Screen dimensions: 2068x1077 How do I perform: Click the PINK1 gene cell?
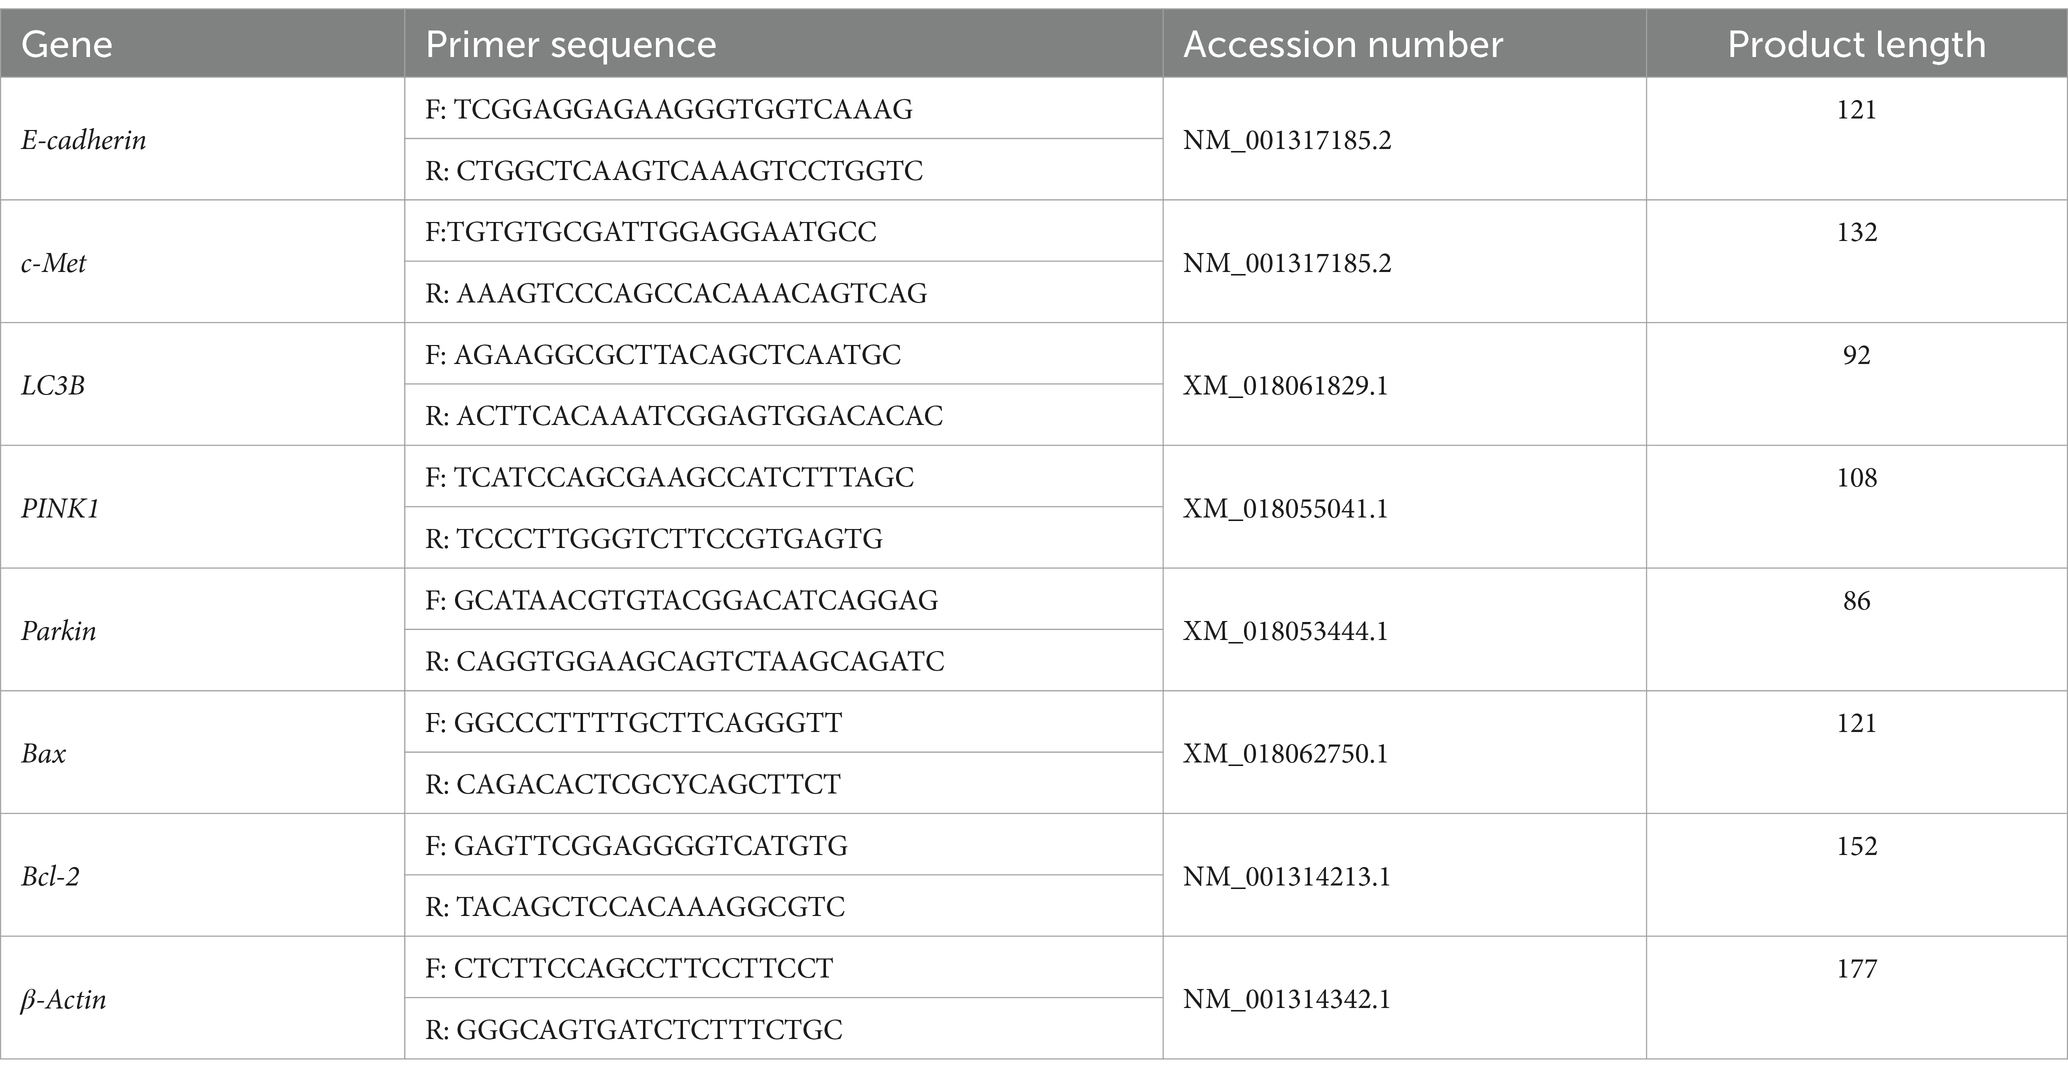click(61, 509)
